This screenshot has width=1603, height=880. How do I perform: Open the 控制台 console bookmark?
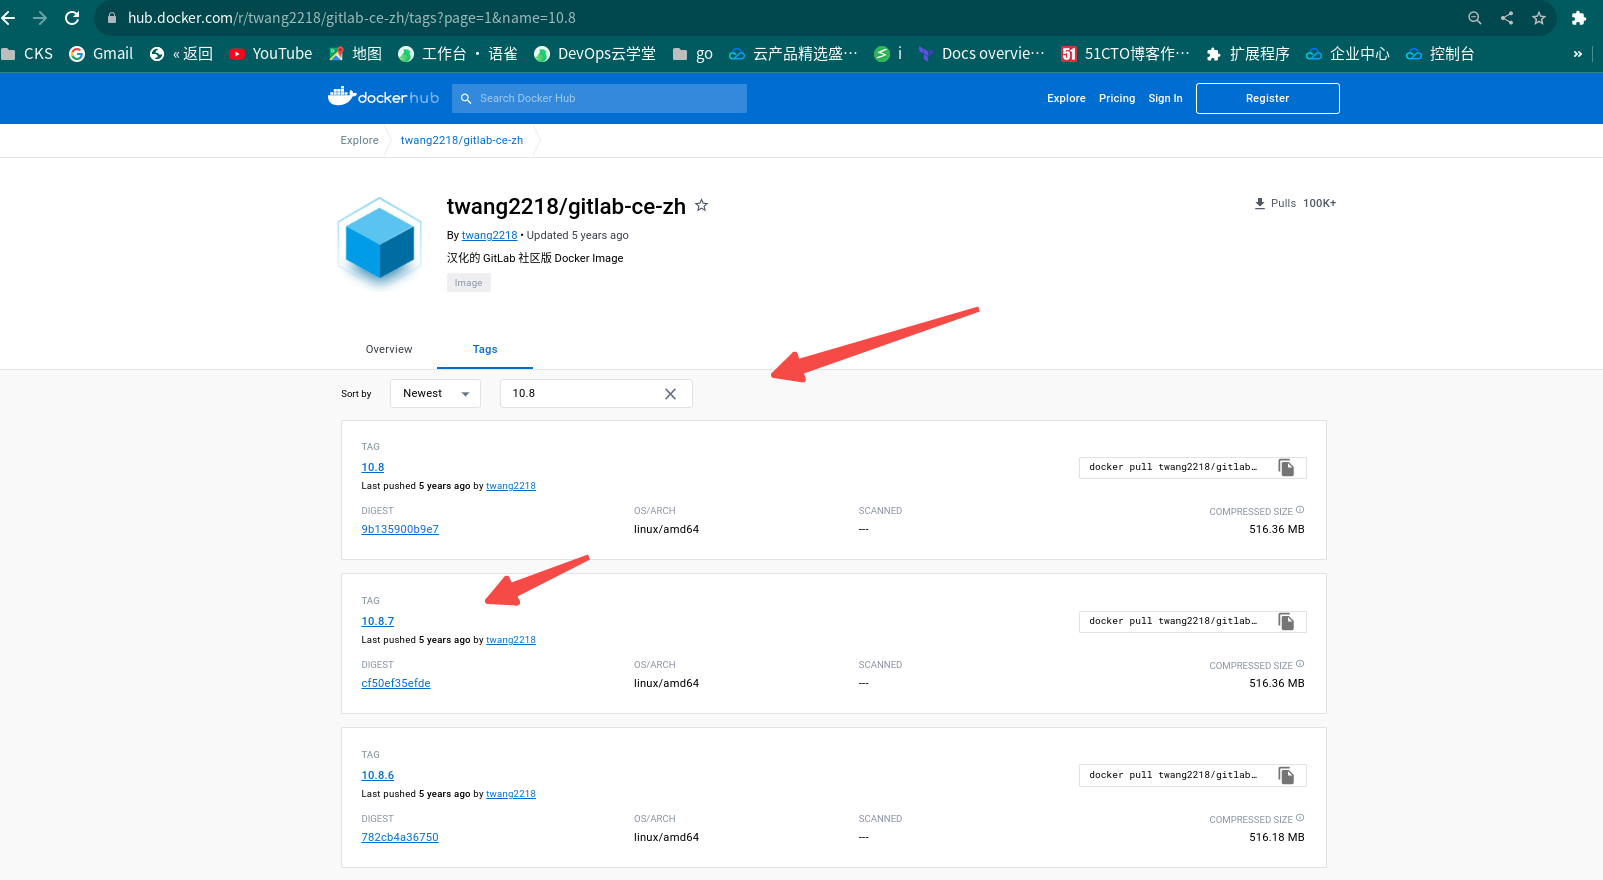tap(1440, 54)
